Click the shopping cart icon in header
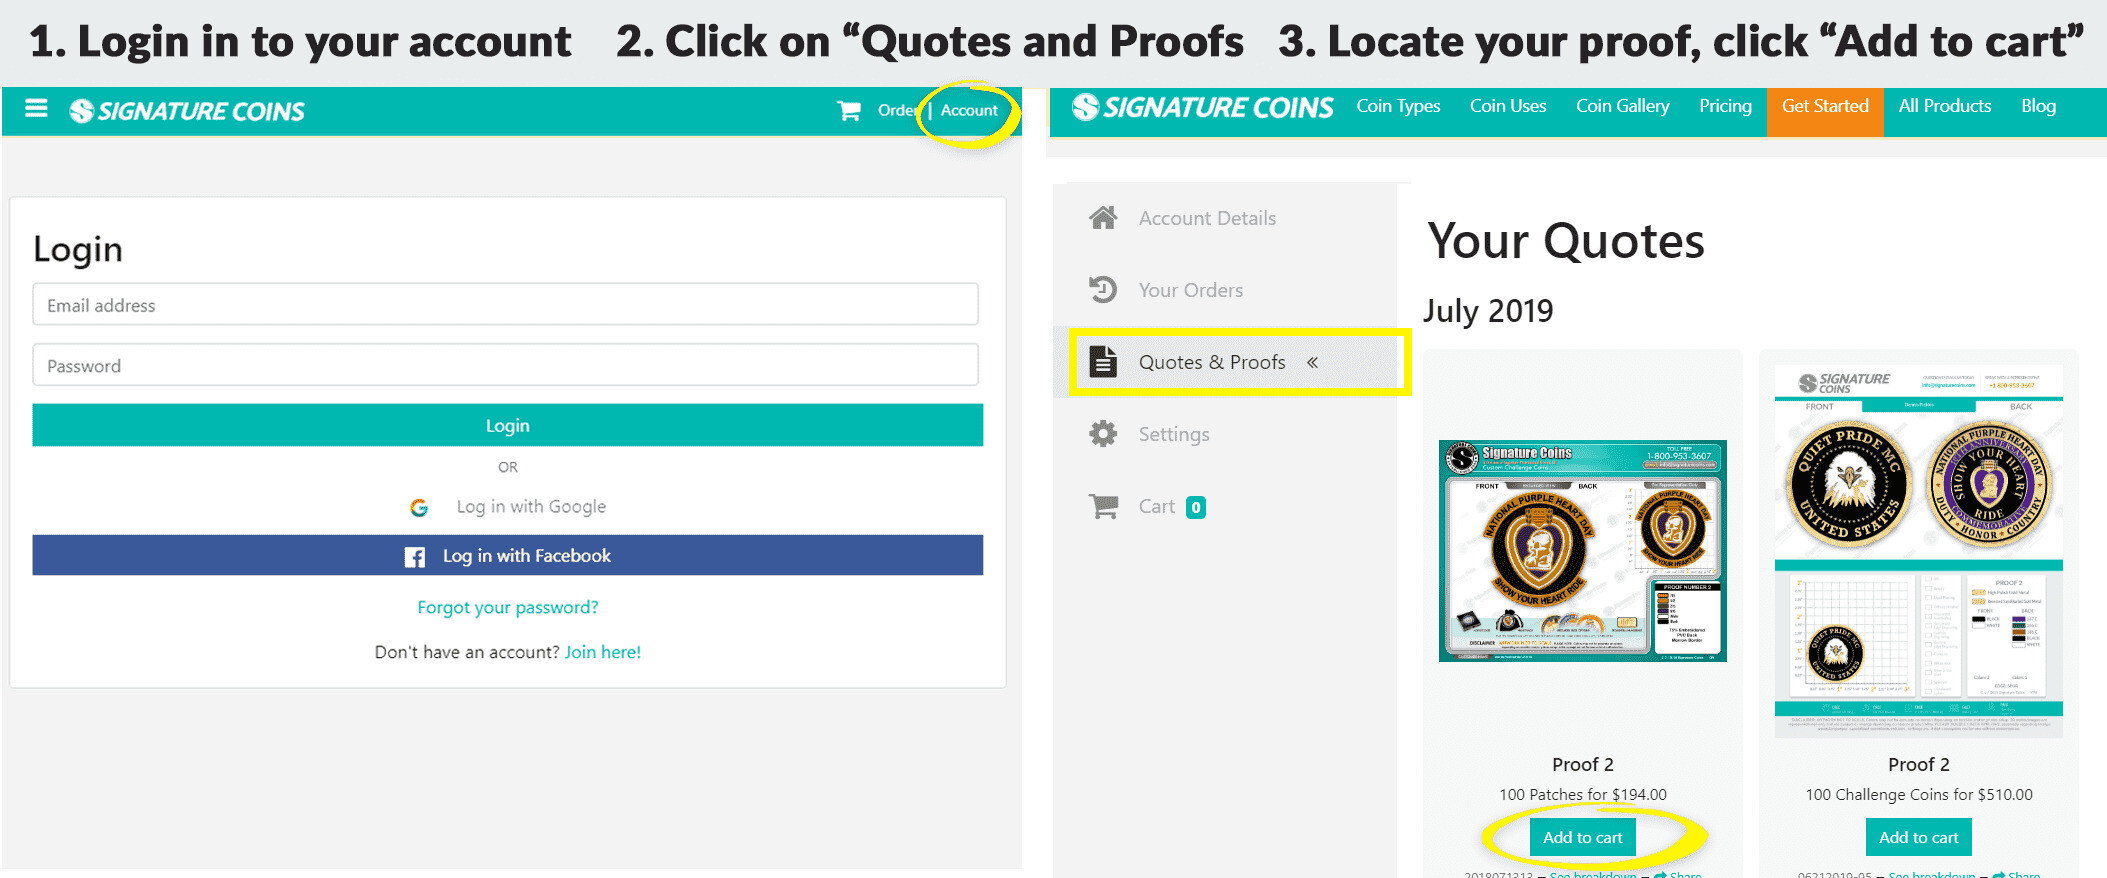Screen dimensions: 2107x878 tap(849, 110)
